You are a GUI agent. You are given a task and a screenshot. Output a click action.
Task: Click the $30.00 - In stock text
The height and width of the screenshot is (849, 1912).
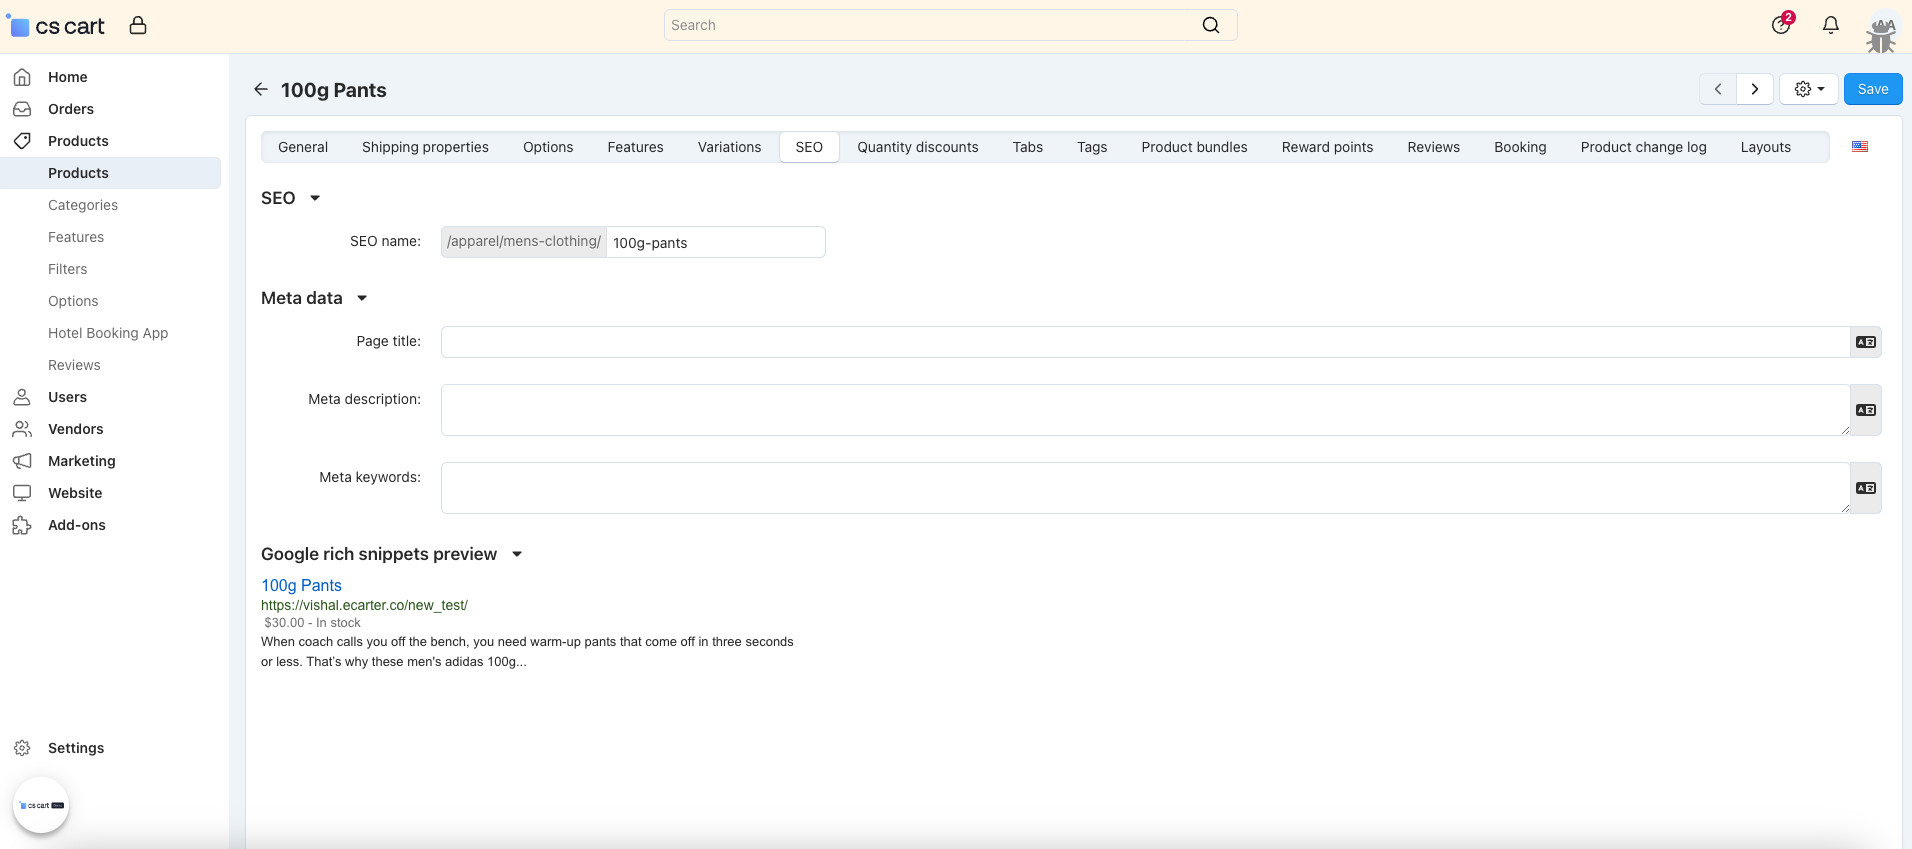click(312, 622)
